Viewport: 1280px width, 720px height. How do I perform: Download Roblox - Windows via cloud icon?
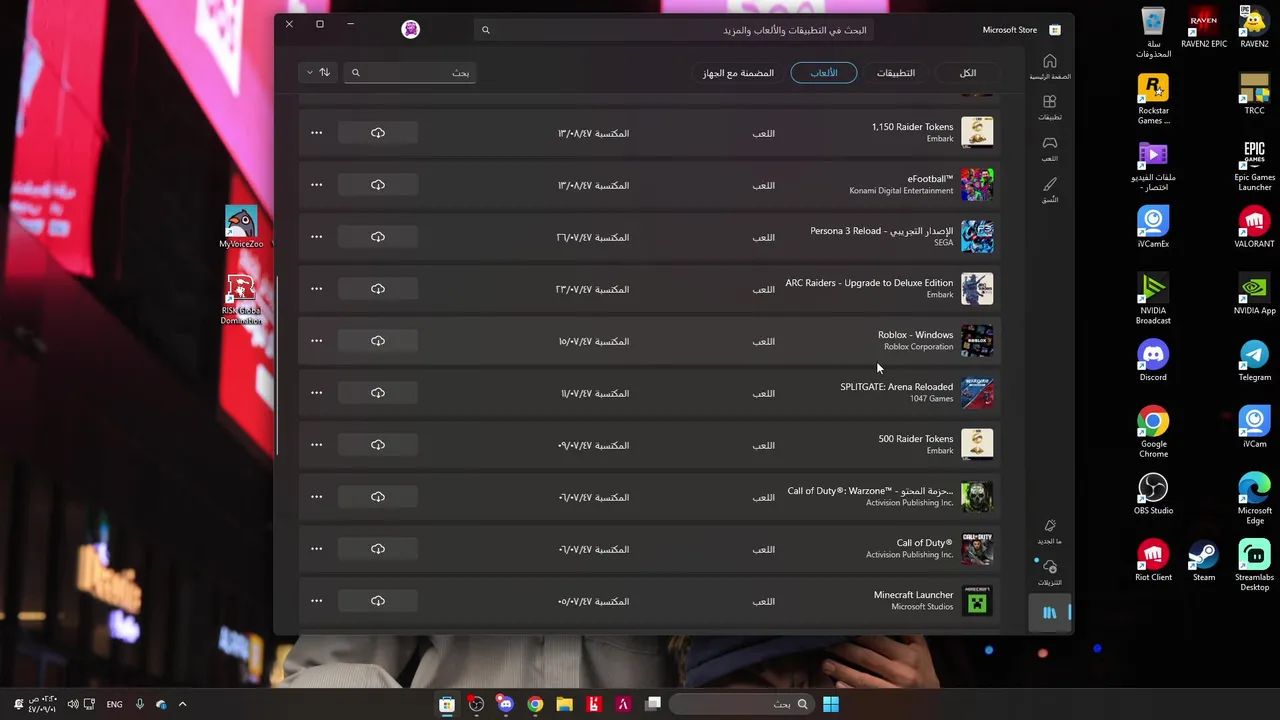click(x=378, y=341)
